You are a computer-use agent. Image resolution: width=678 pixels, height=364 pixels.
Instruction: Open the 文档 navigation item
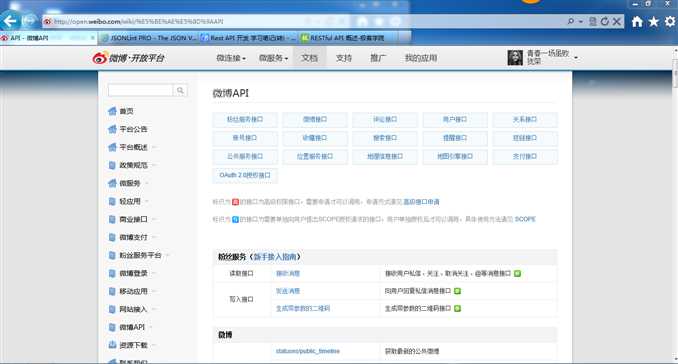click(309, 58)
